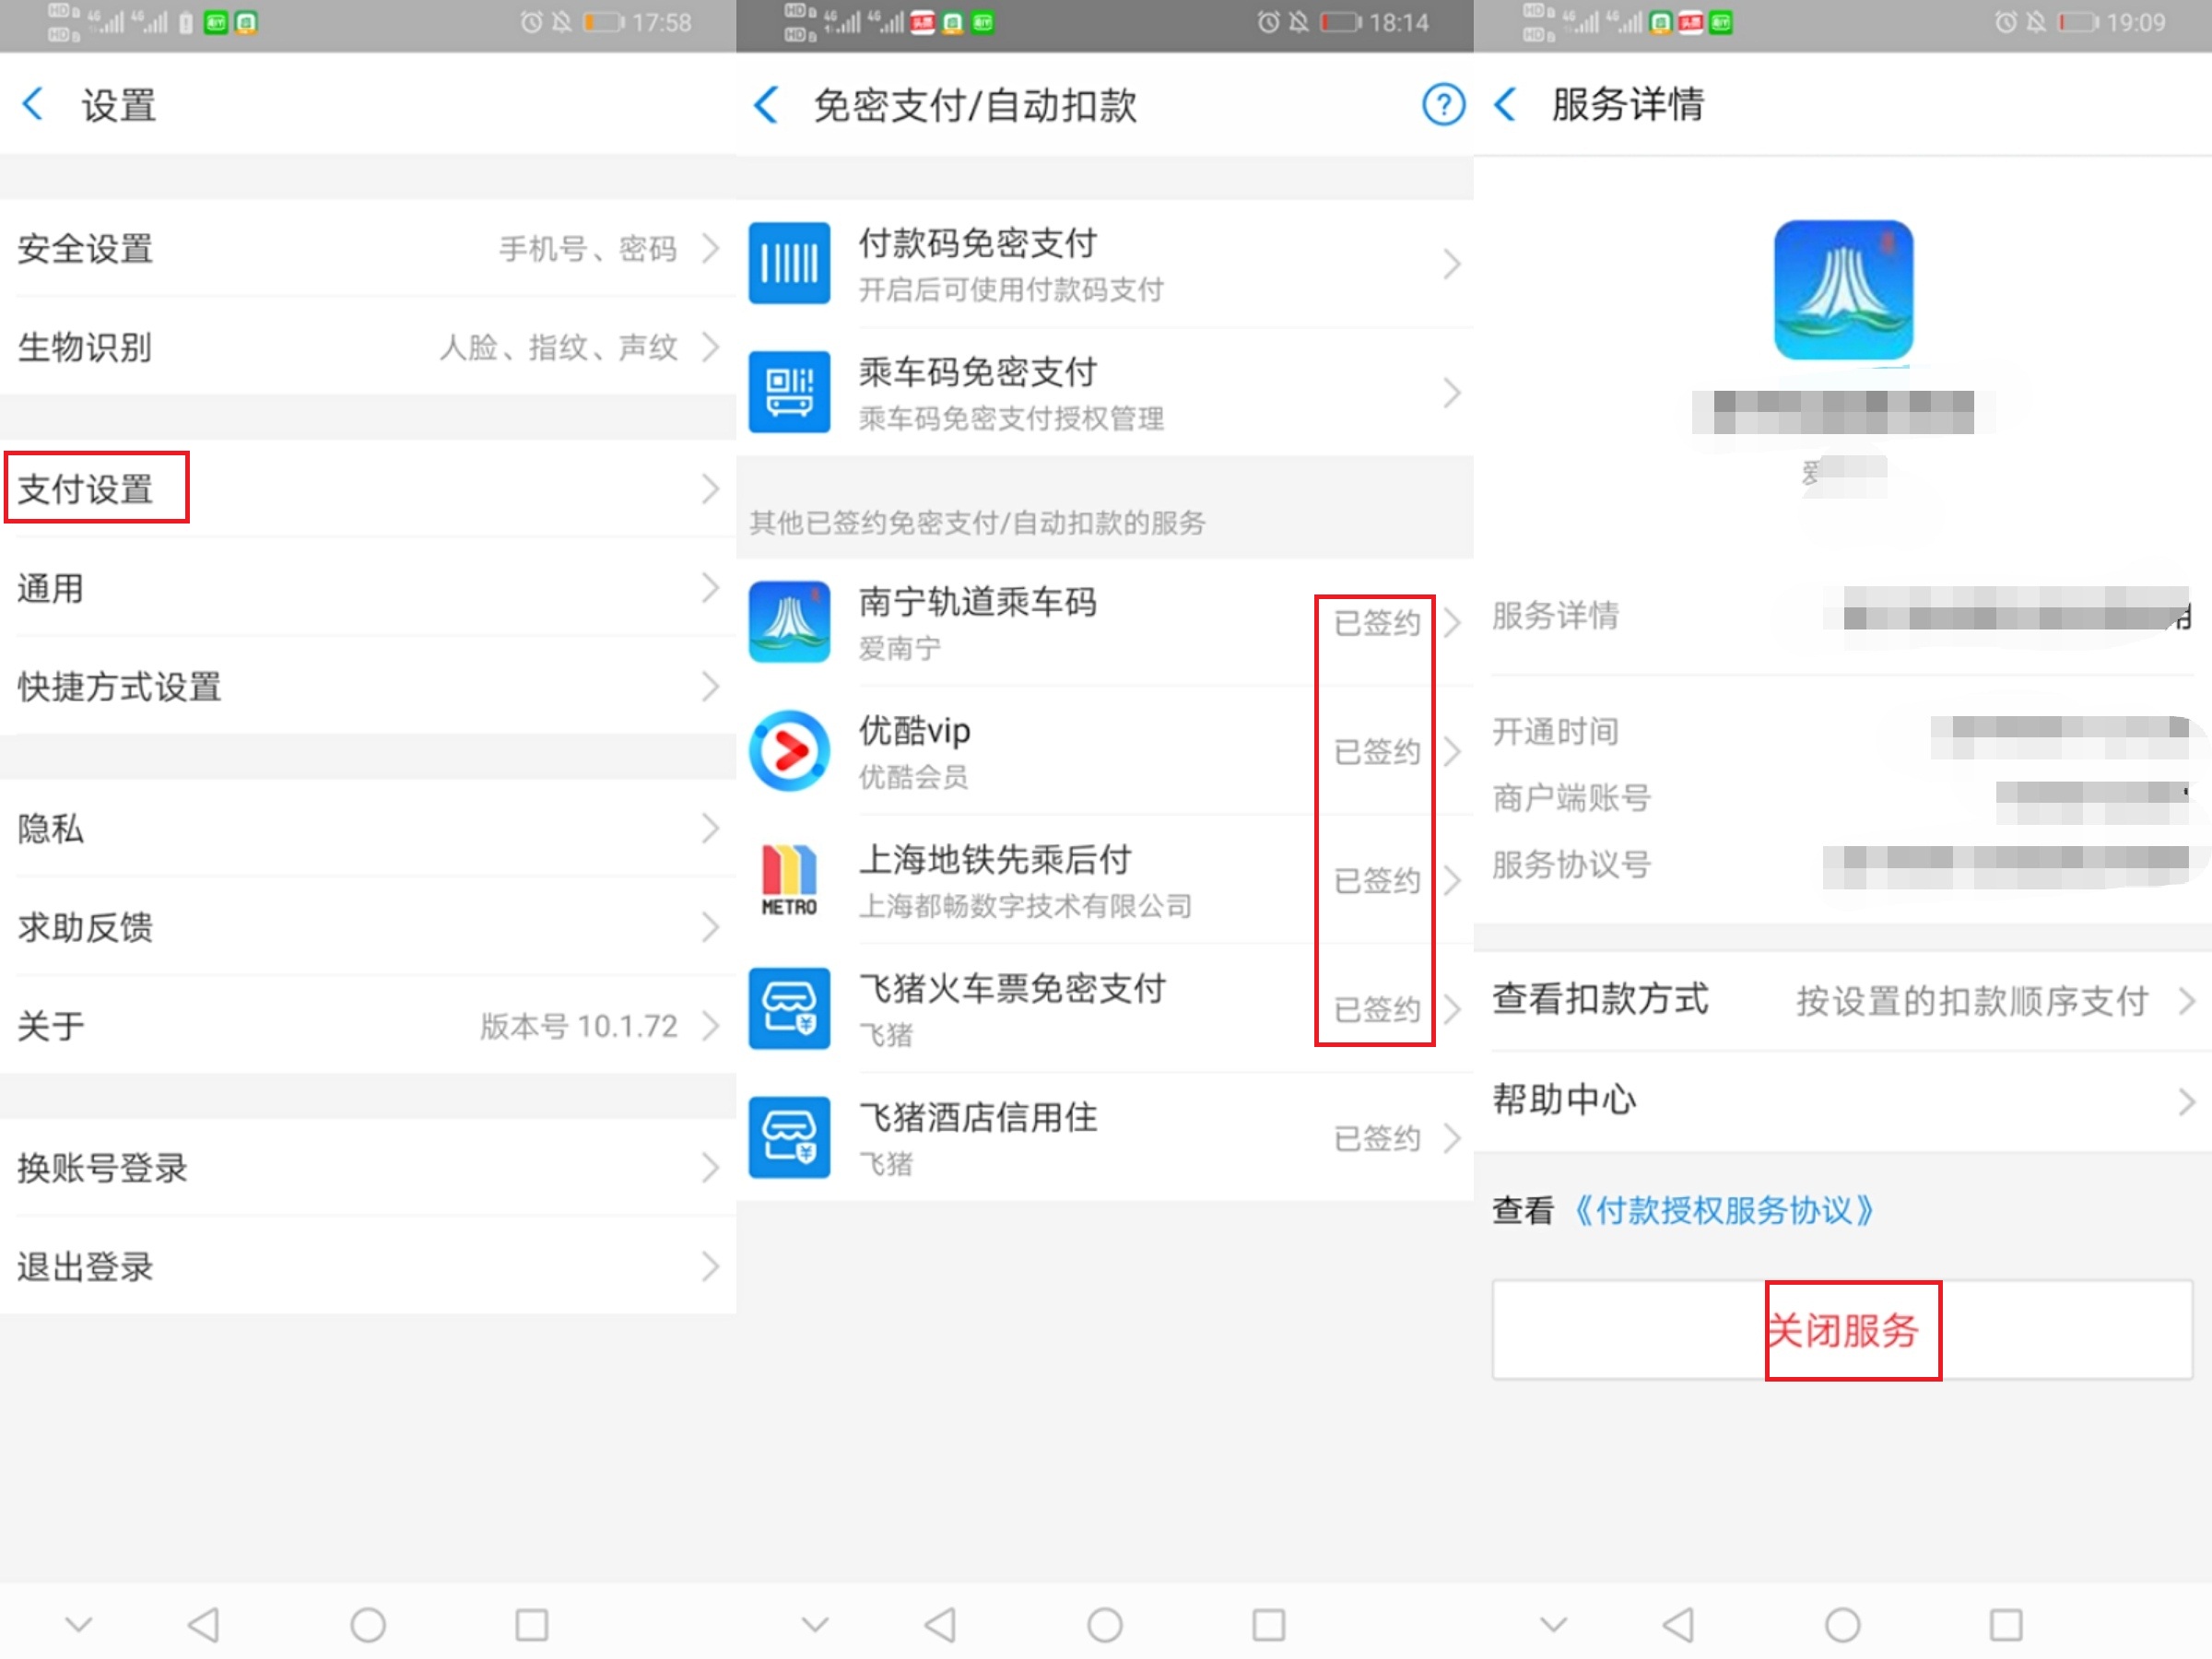2212x1659 pixels.
Task: Select 上海地铁先乘后付 service text
Action: [995, 859]
